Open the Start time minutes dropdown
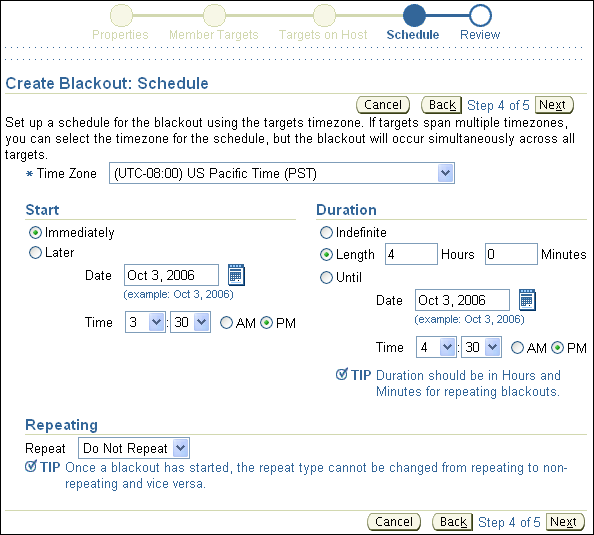This screenshot has height=535, width=594. pos(191,322)
